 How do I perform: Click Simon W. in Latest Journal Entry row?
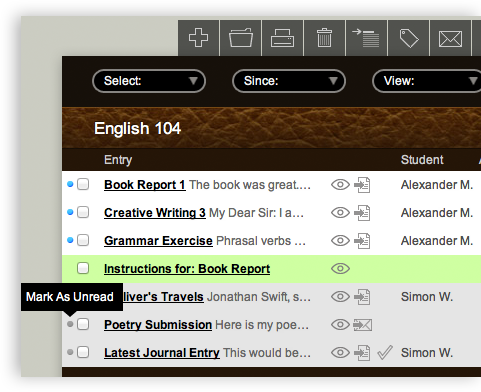coord(427,353)
